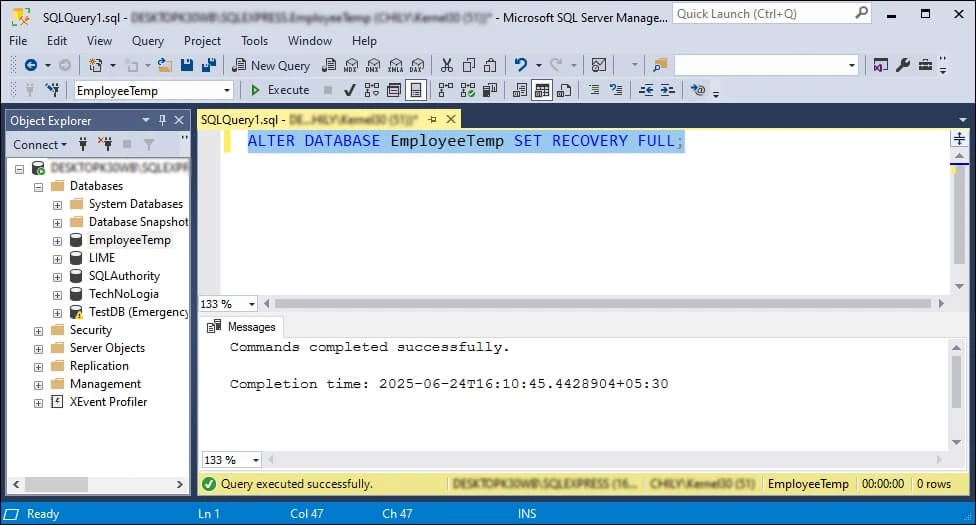Open an MDX query
This screenshot has width=976, height=525.
tap(351, 65)
